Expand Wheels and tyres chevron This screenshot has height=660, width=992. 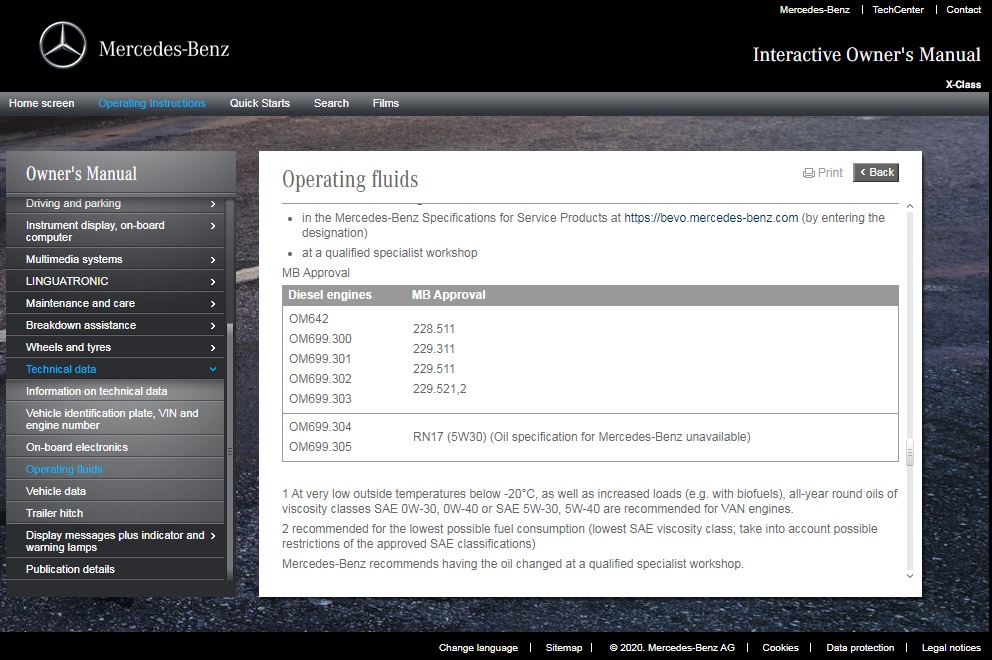(x=213, y=347)
